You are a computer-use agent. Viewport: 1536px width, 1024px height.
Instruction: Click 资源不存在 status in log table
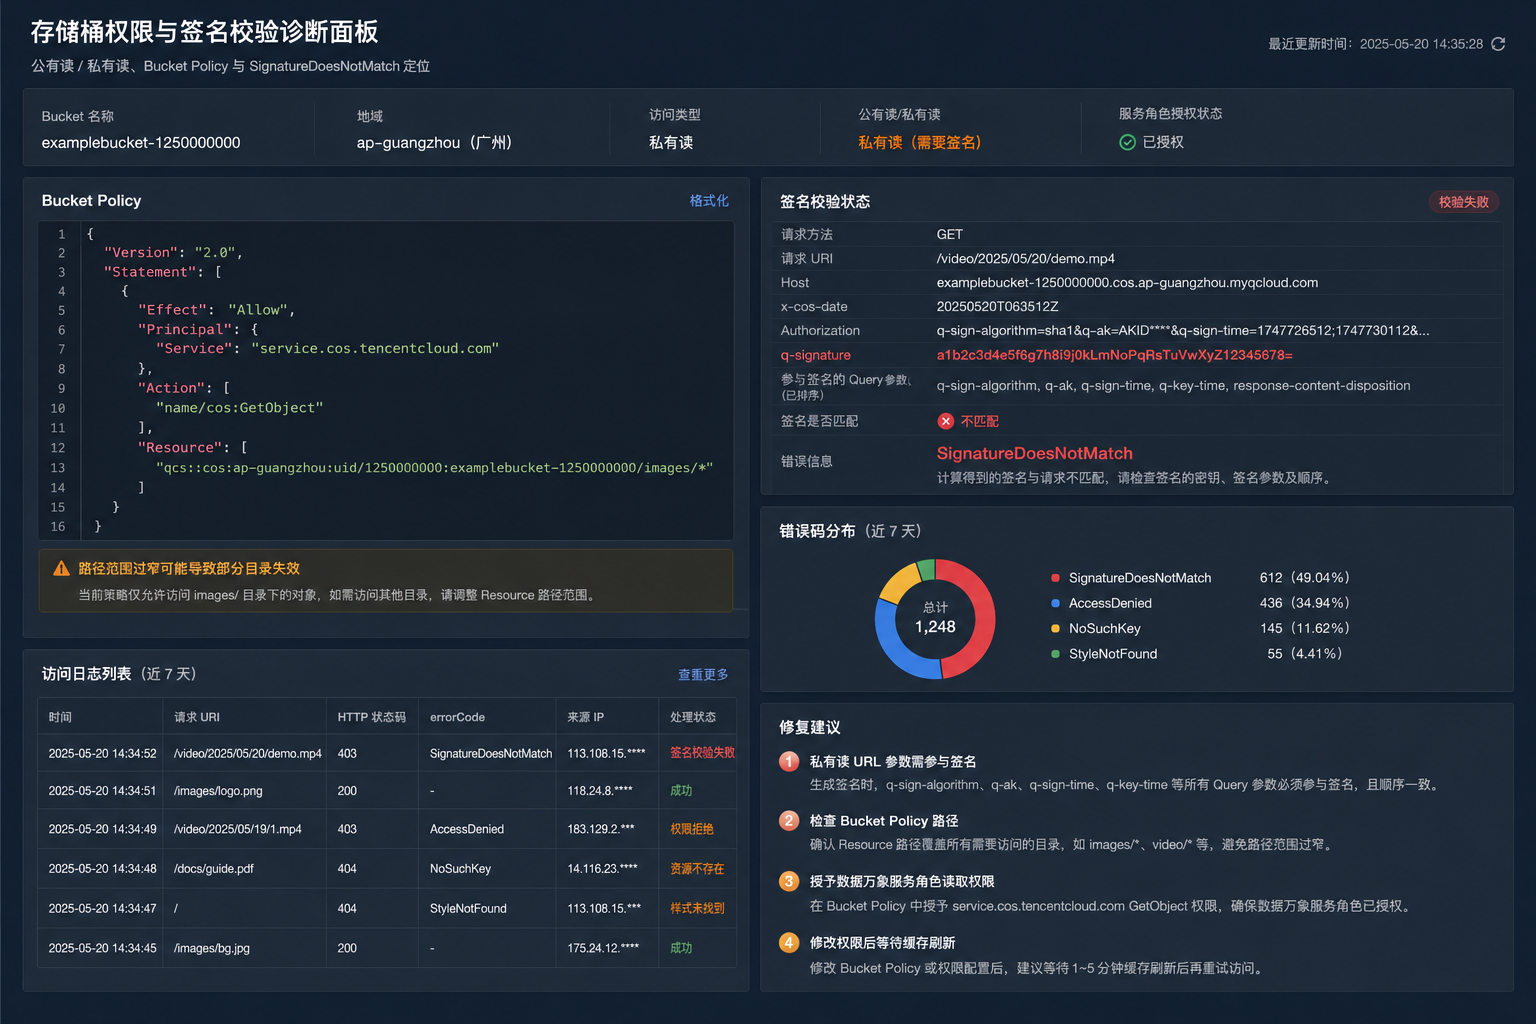pos(697,869)
